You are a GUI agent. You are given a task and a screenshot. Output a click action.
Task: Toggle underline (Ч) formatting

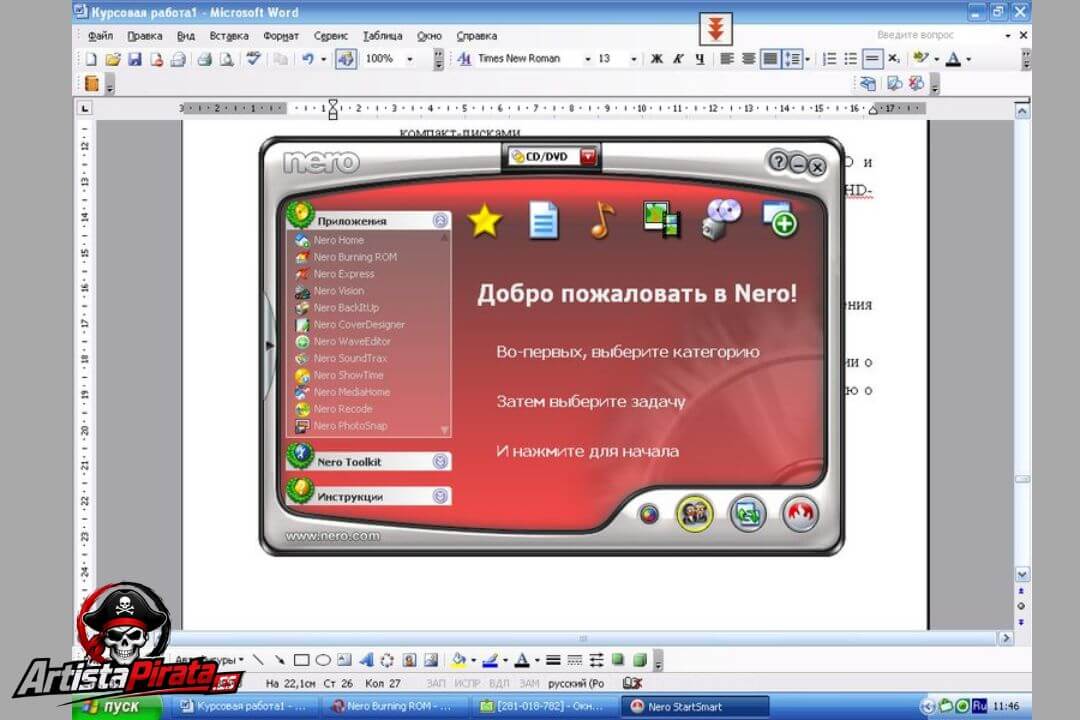point(700,59)
